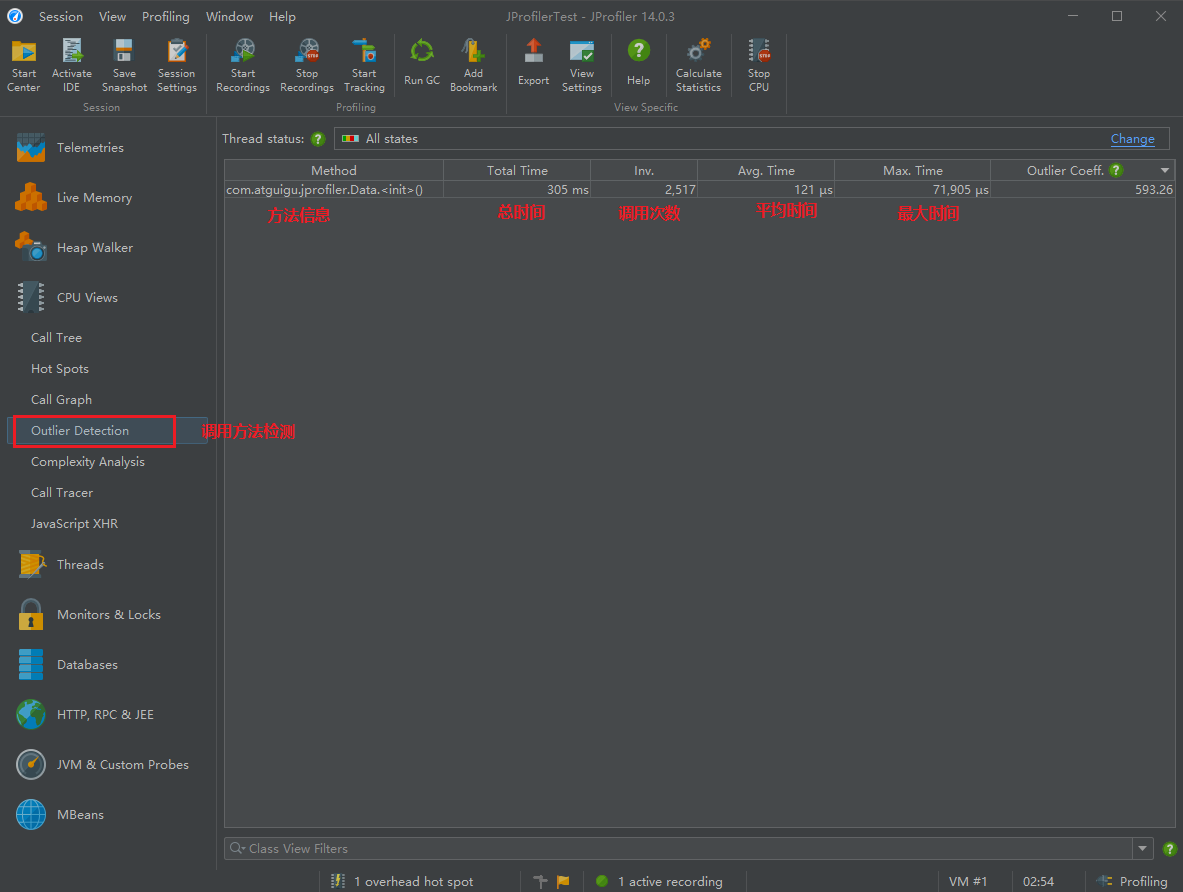The width and height of the screenshot is (1183, 892).
Task: Click the help icon beside the filter box
Action: pos(1169,849)
